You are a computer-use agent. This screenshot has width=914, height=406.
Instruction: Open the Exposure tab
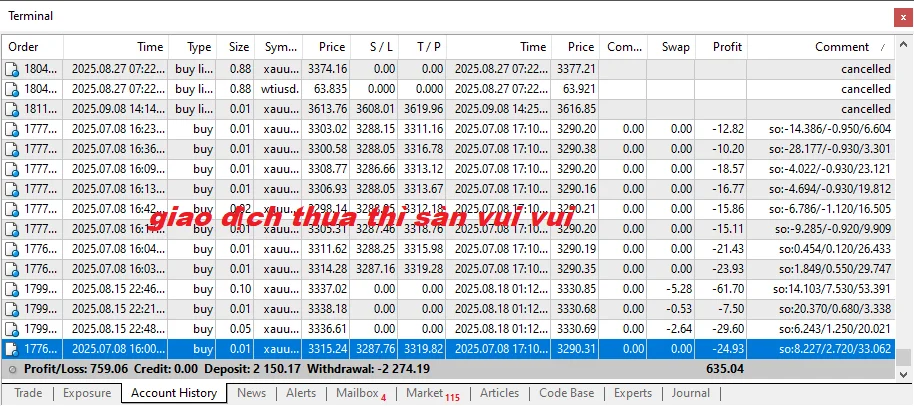(87, 393)
